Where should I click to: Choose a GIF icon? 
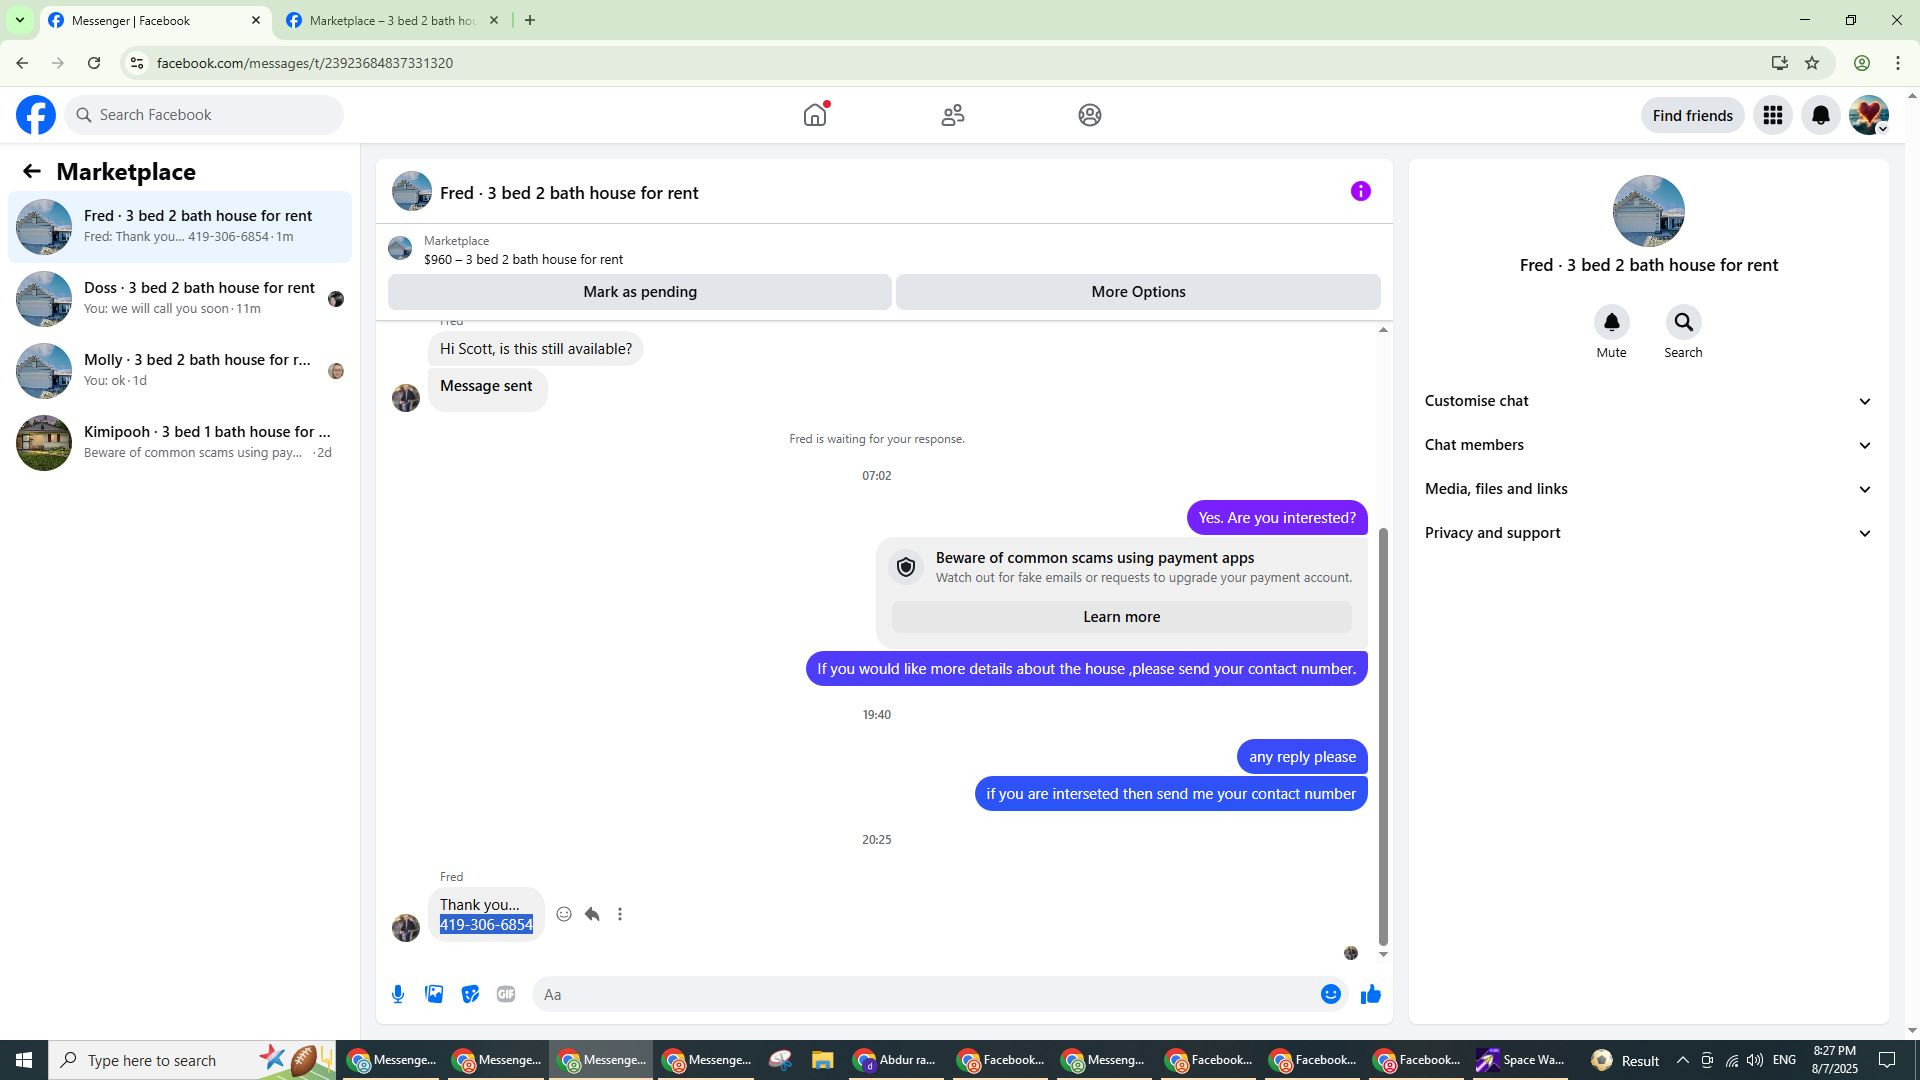[x=506, y=994]
